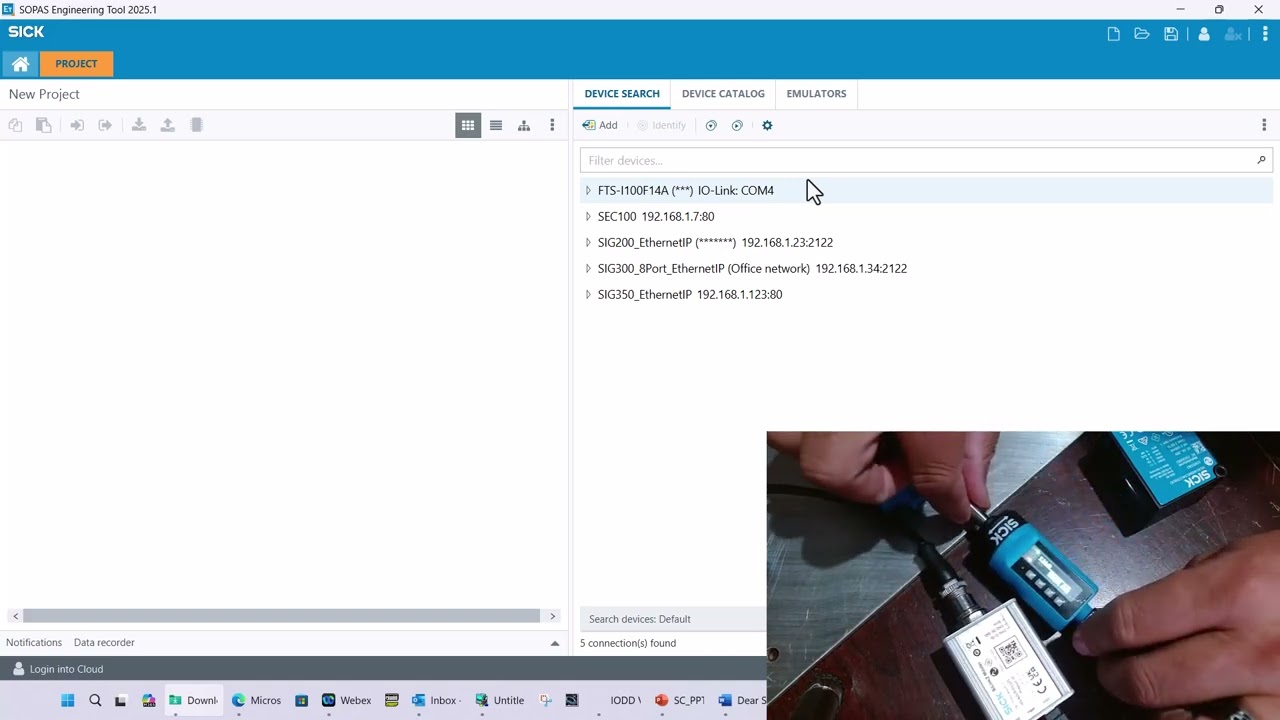Open PowerPoint SC_PPT from taskbar
The height and width of the screenshot is (720, 1280).
(x=680, y=700)
